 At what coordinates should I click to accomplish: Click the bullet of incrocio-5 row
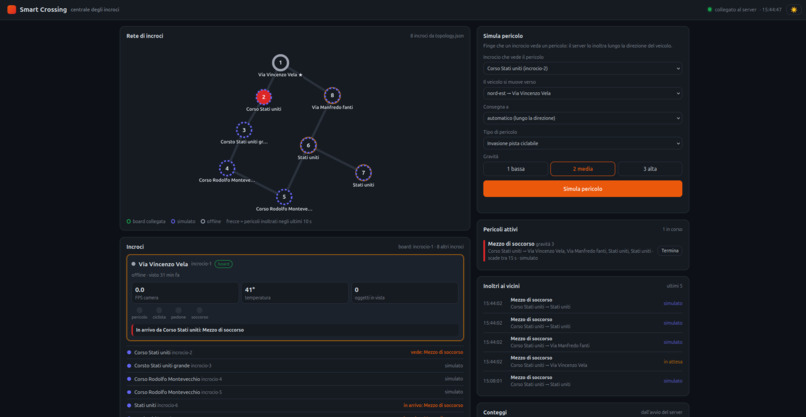click(129, 392)
